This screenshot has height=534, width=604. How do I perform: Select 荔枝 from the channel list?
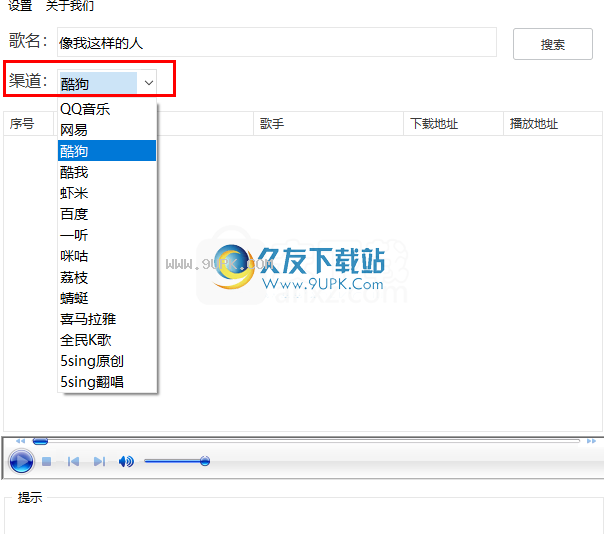107,277
